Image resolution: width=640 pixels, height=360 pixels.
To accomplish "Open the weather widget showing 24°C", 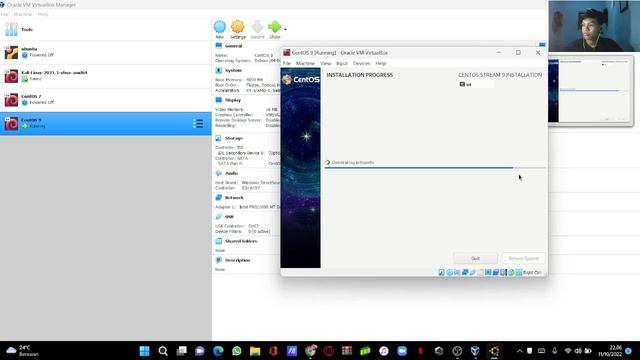I will (23, 351).
